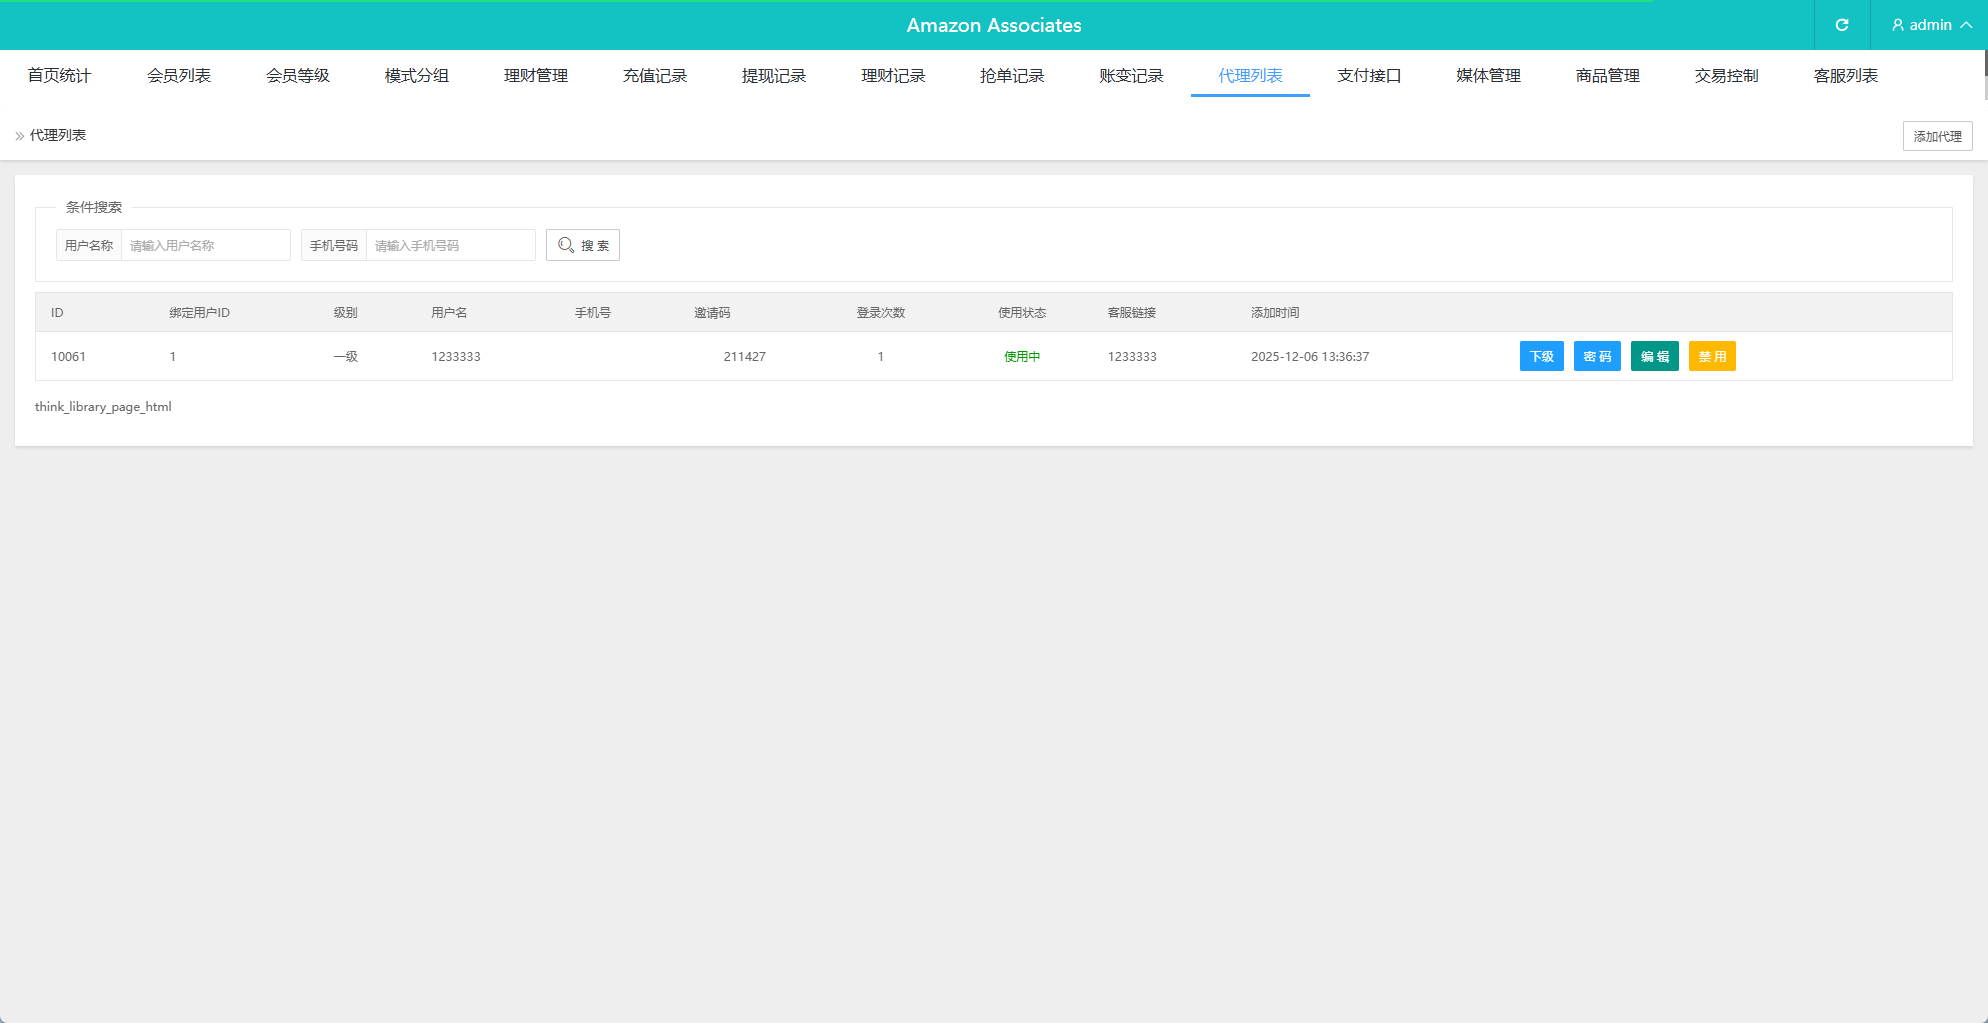Screen dimensions: 1988x1023
Task: Click the 添加代理 button
Action: click(1937, 136)
